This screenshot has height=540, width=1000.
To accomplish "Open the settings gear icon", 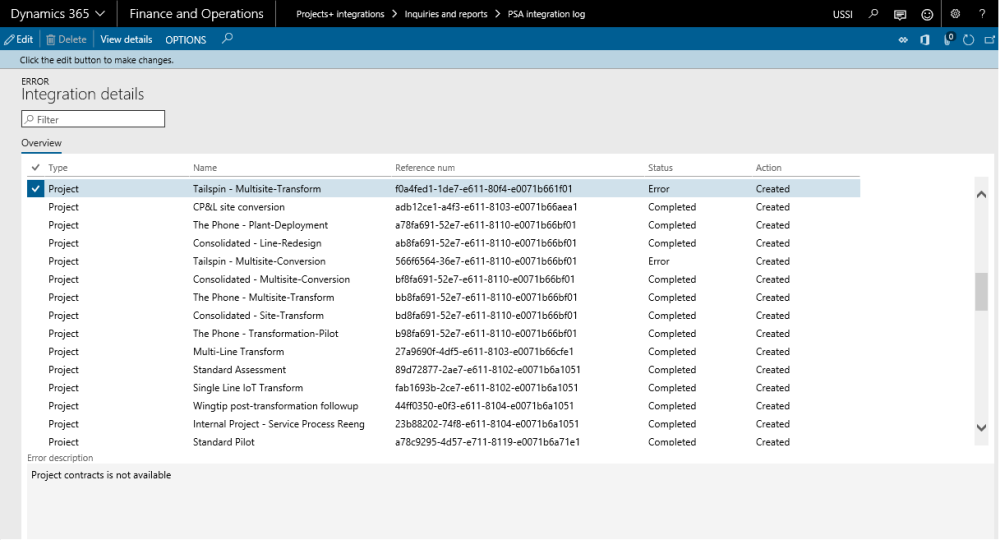I will (955, 13).
